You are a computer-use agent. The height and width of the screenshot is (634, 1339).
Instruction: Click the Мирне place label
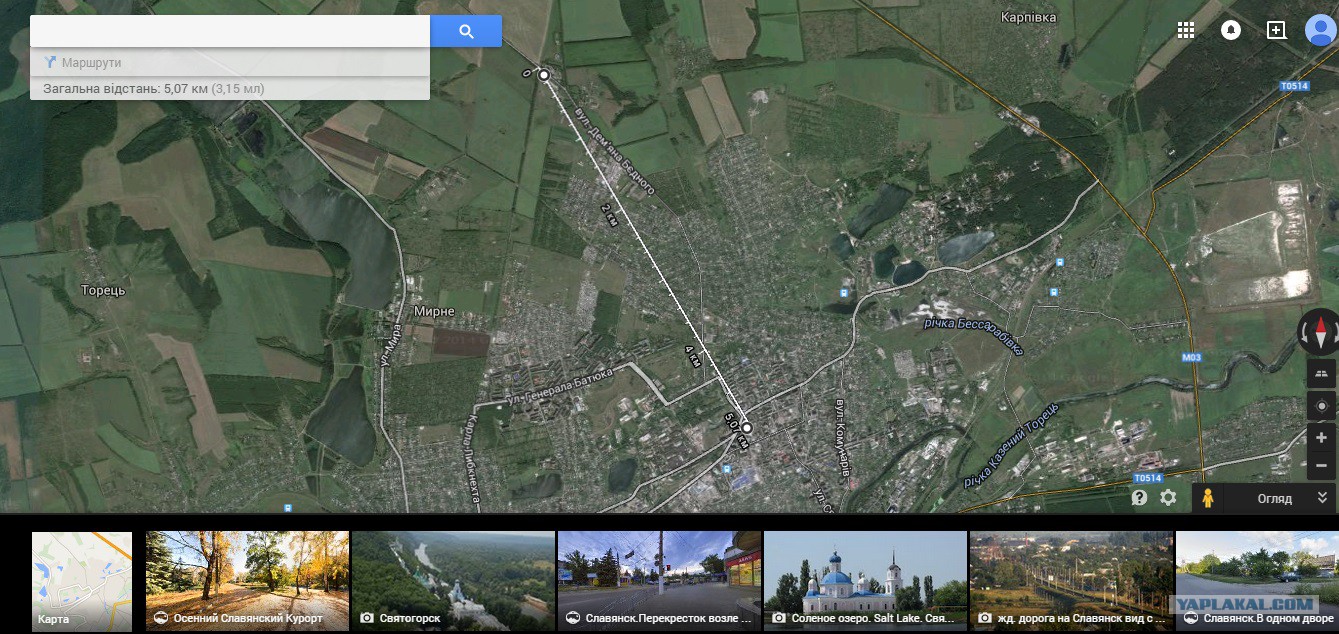(433, 311)
